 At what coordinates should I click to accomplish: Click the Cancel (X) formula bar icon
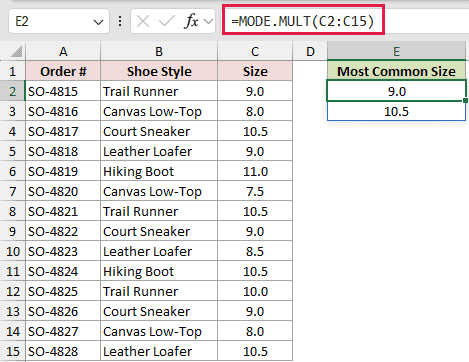pos(143,22)
